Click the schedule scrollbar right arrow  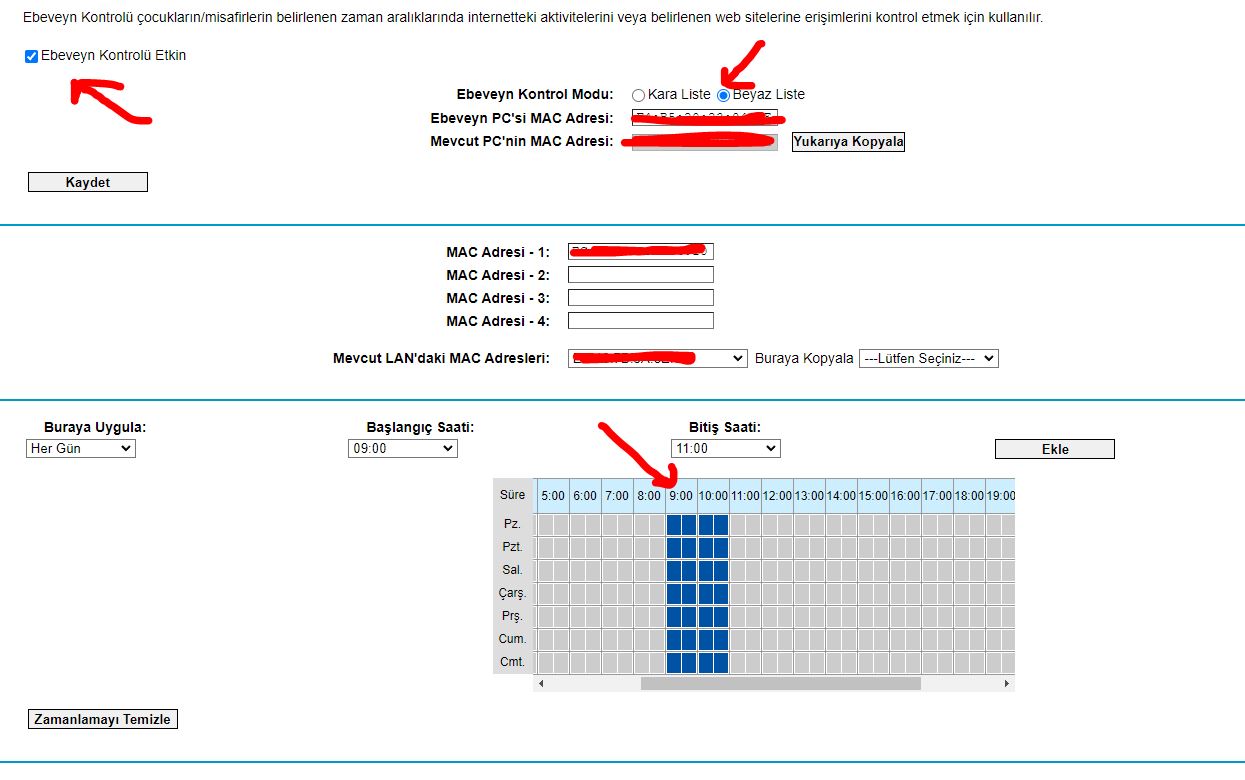tap(1007, 684)
